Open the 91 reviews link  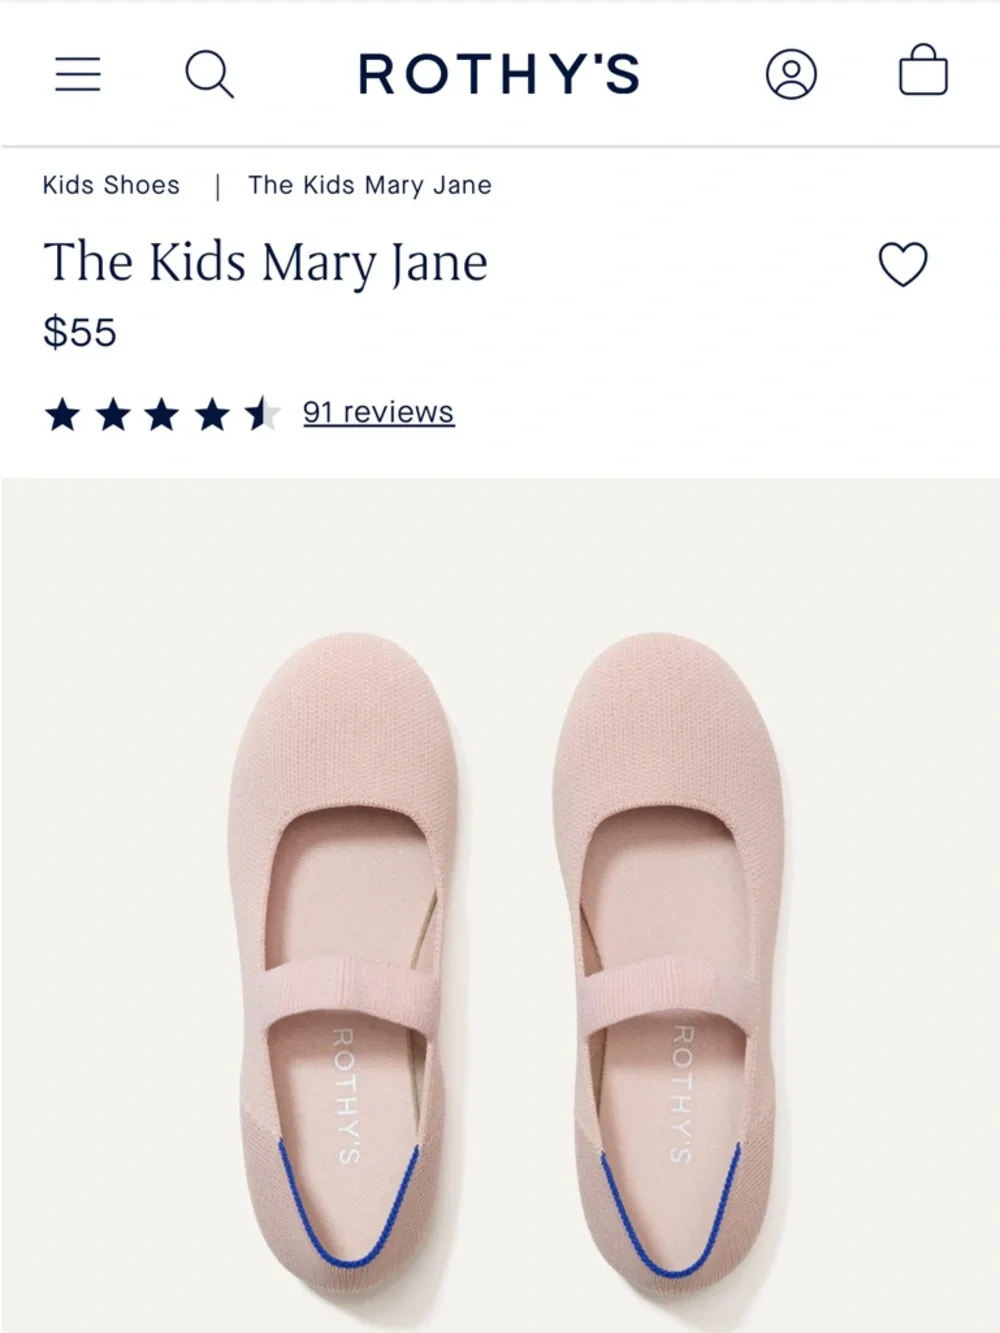coord(379,410)
